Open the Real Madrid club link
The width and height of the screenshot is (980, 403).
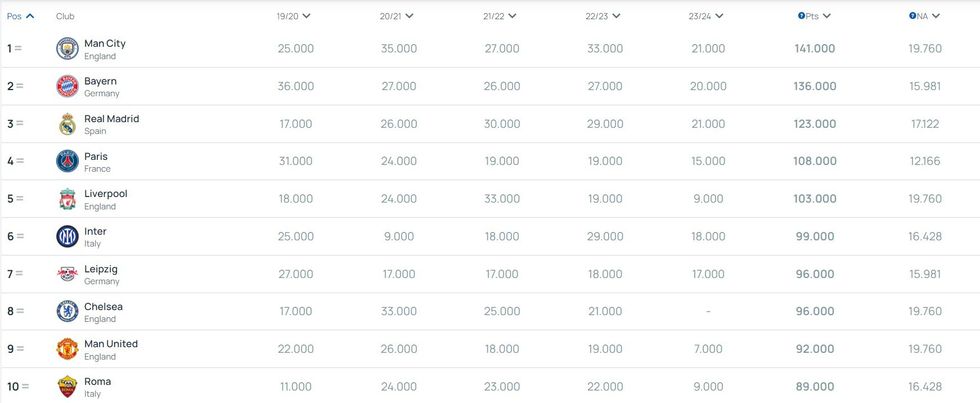pyautogui.click(x=111, y=118)
